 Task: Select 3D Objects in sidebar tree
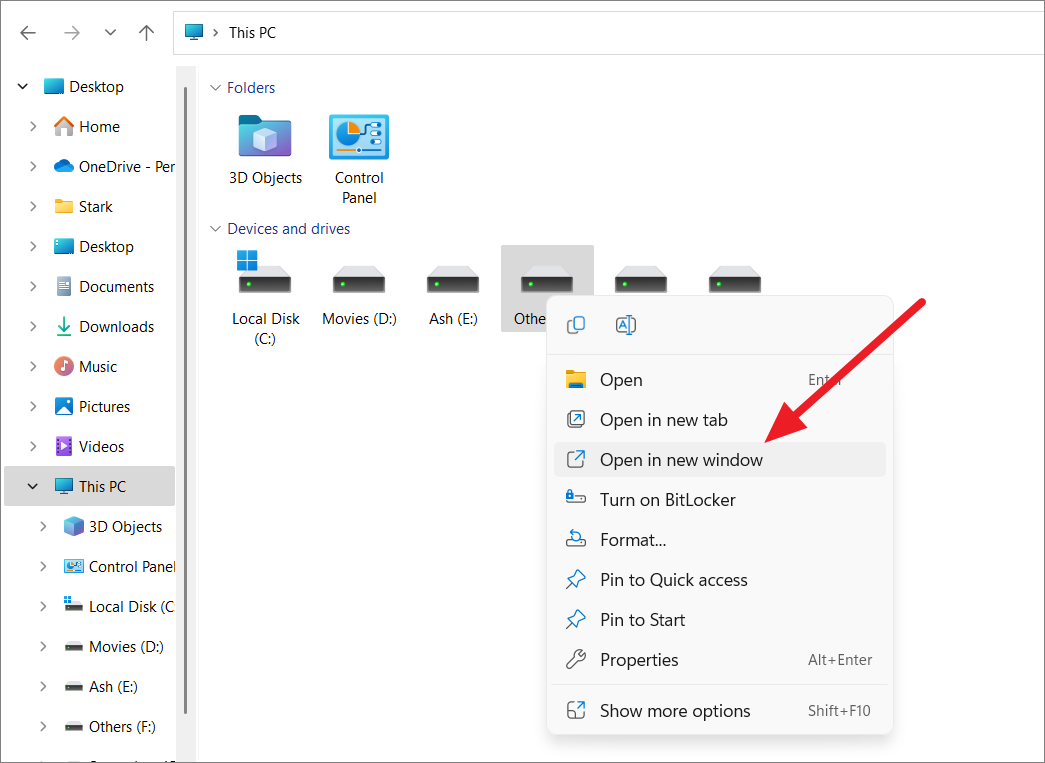pyautogui.click(x=113, y=526)
